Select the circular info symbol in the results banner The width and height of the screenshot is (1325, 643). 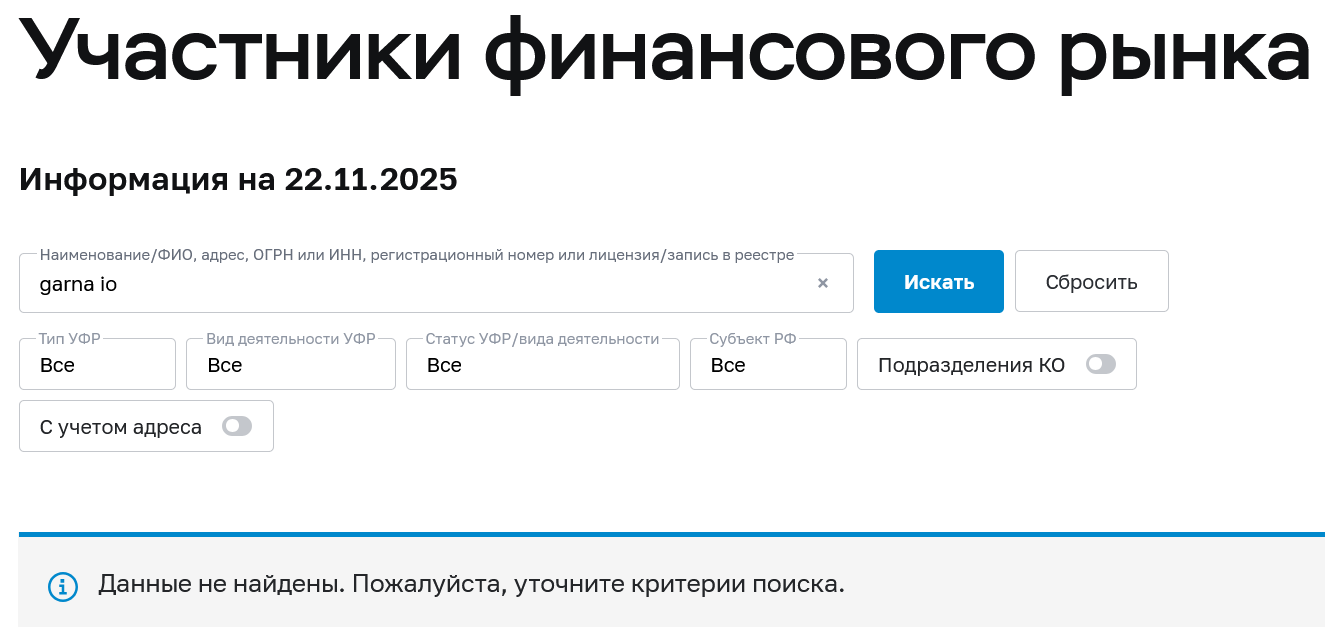click(63, 586)
